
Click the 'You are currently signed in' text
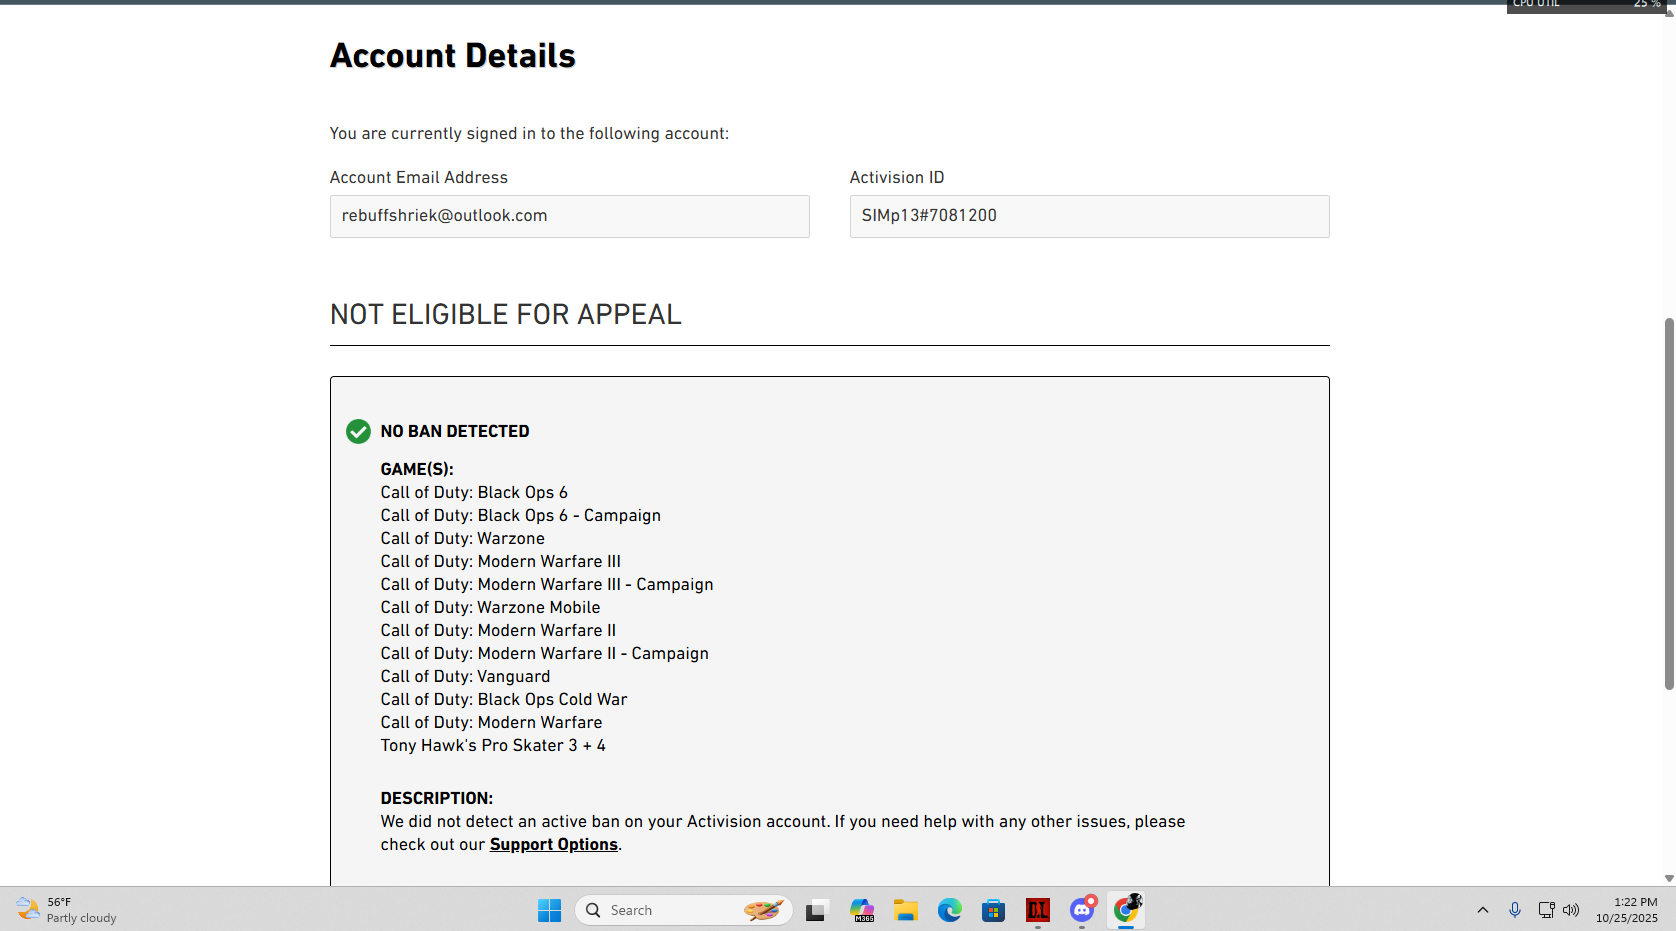(530, 133)
